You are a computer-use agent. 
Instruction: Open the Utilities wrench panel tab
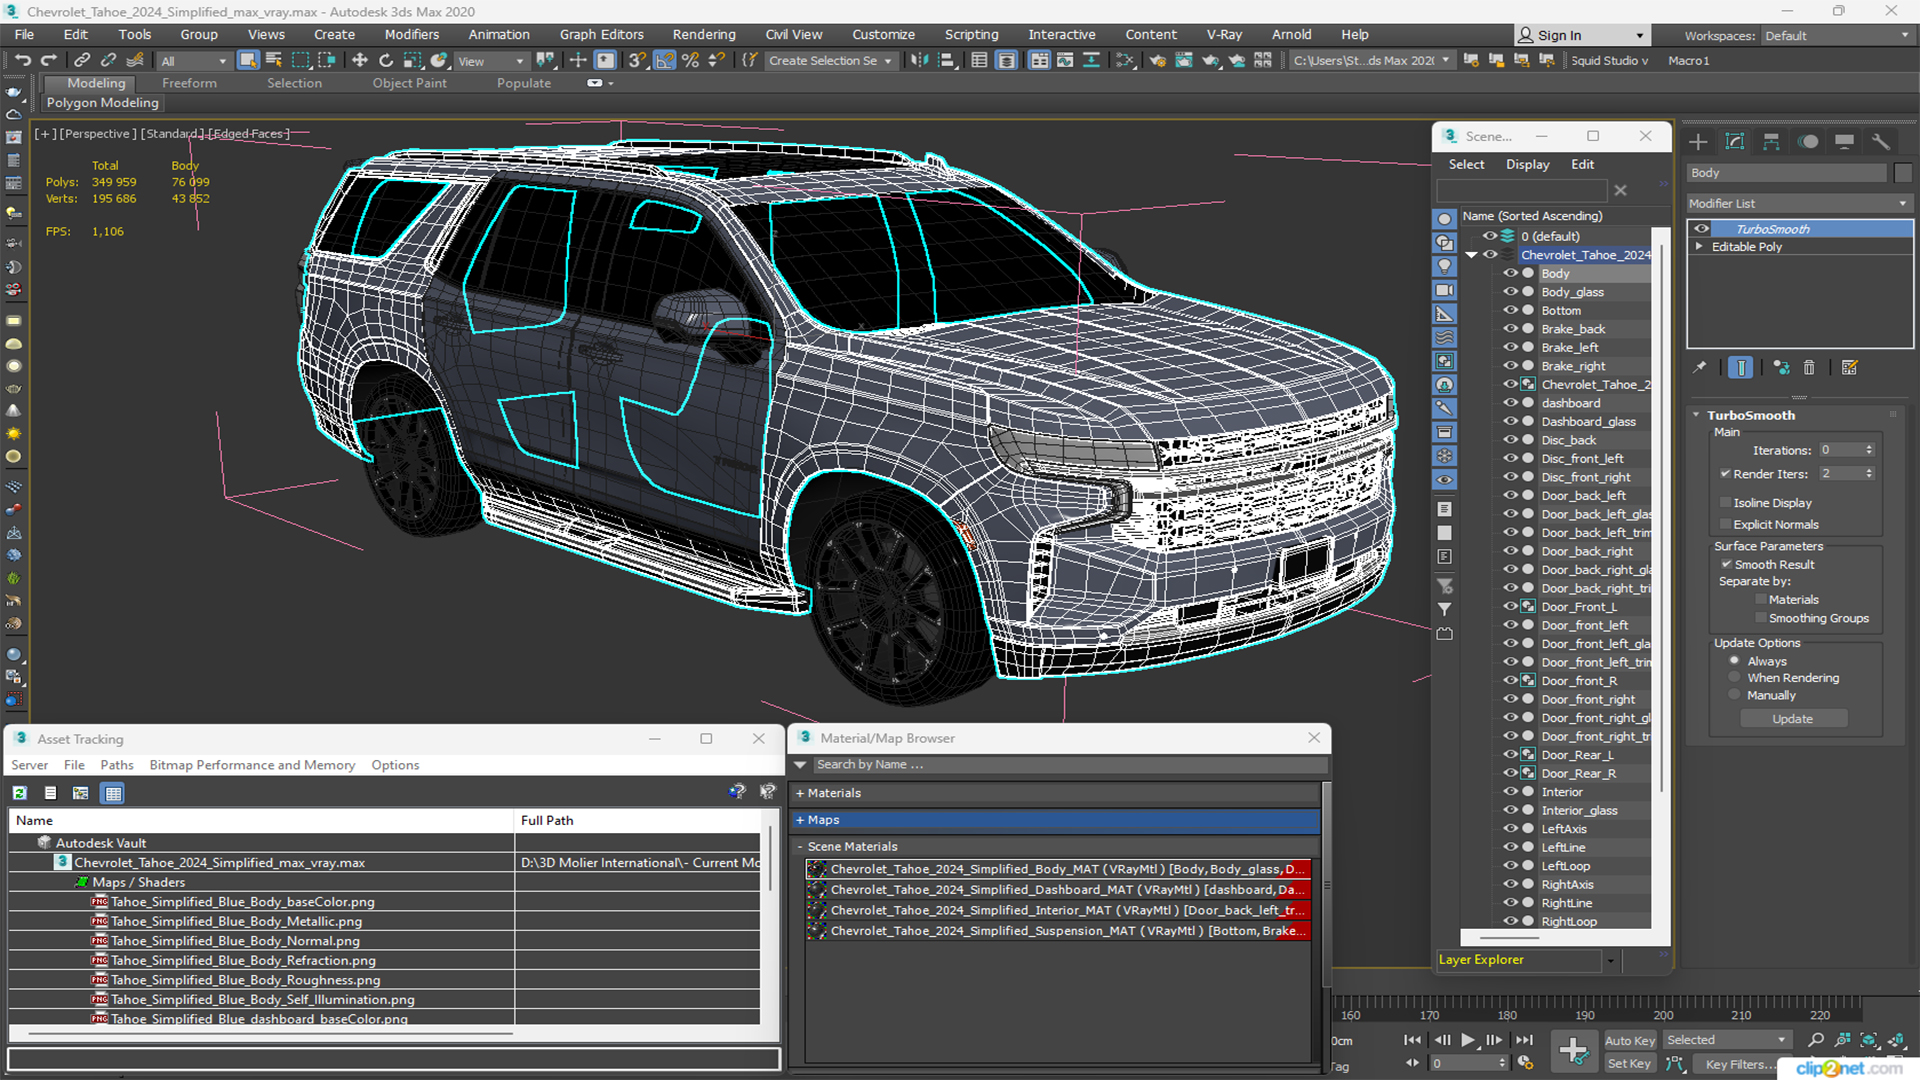[1881, 142]
